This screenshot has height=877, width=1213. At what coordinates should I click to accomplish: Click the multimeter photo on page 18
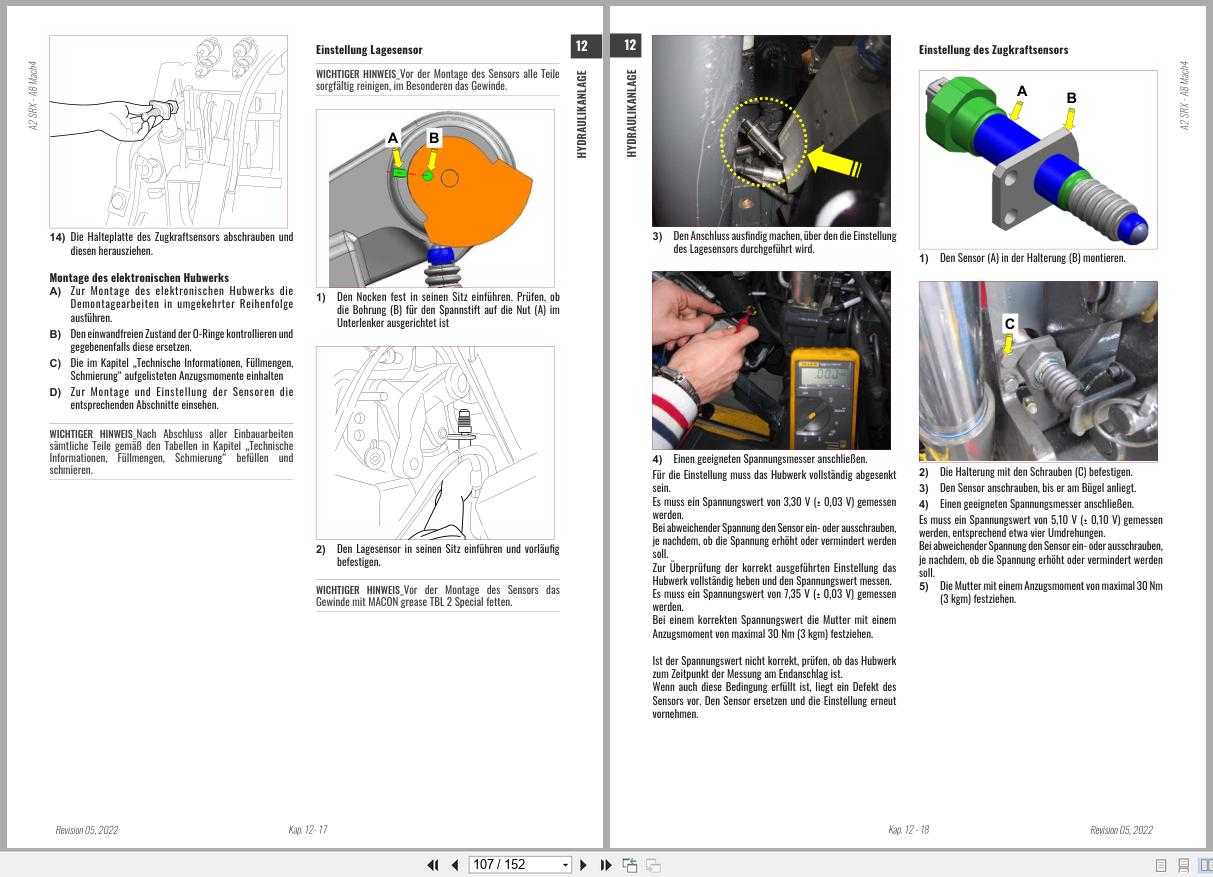click(x=771, y=360)
